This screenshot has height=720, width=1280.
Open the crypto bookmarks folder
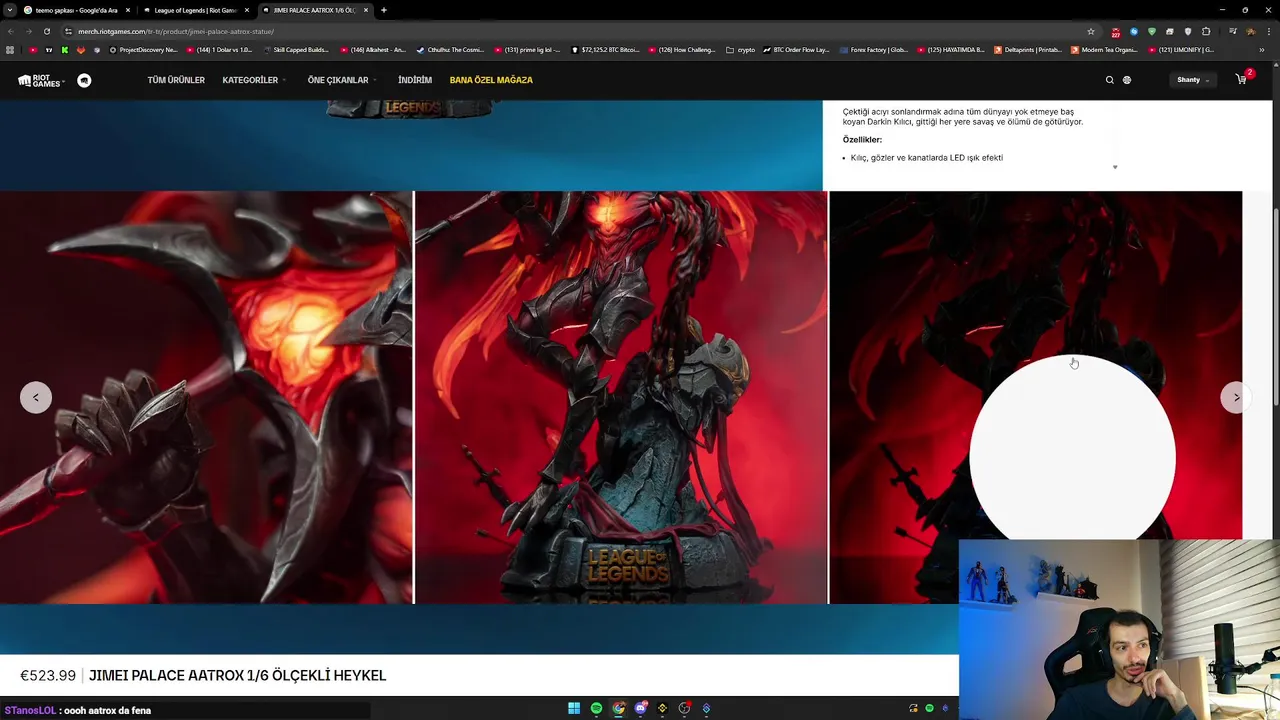coord(741,49)
